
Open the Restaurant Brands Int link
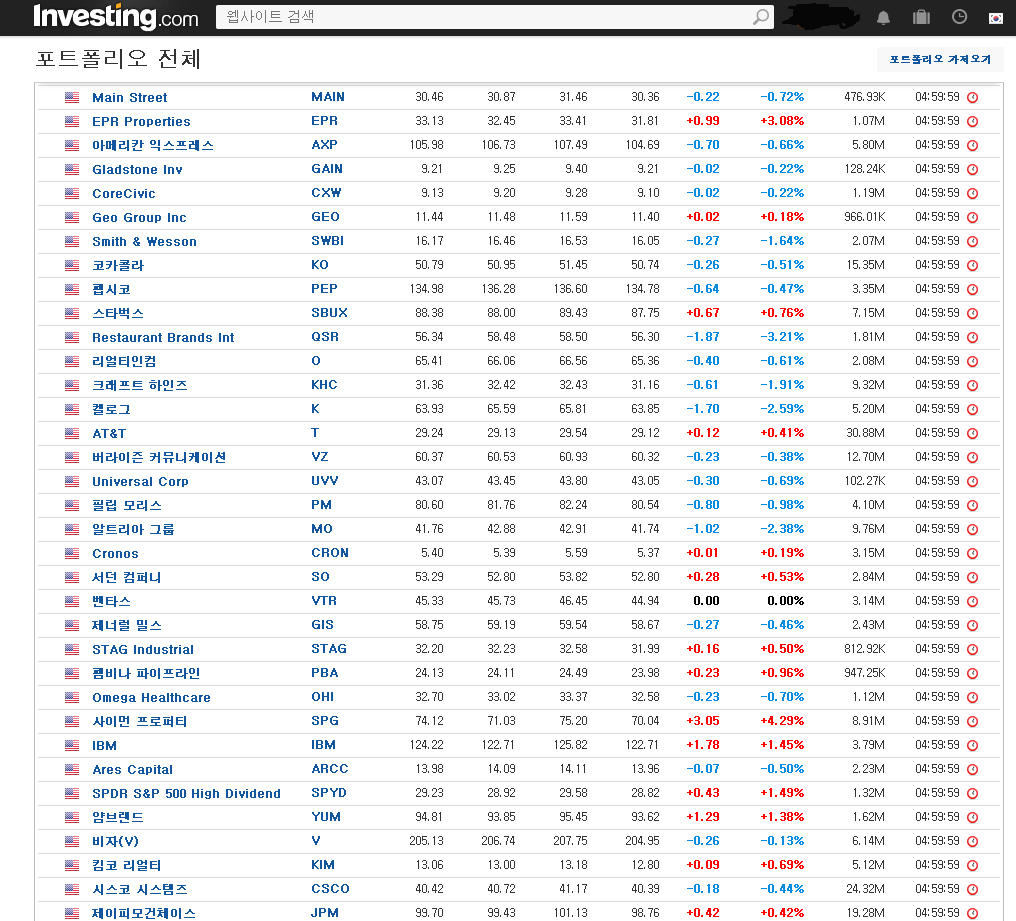click(163, 337)
